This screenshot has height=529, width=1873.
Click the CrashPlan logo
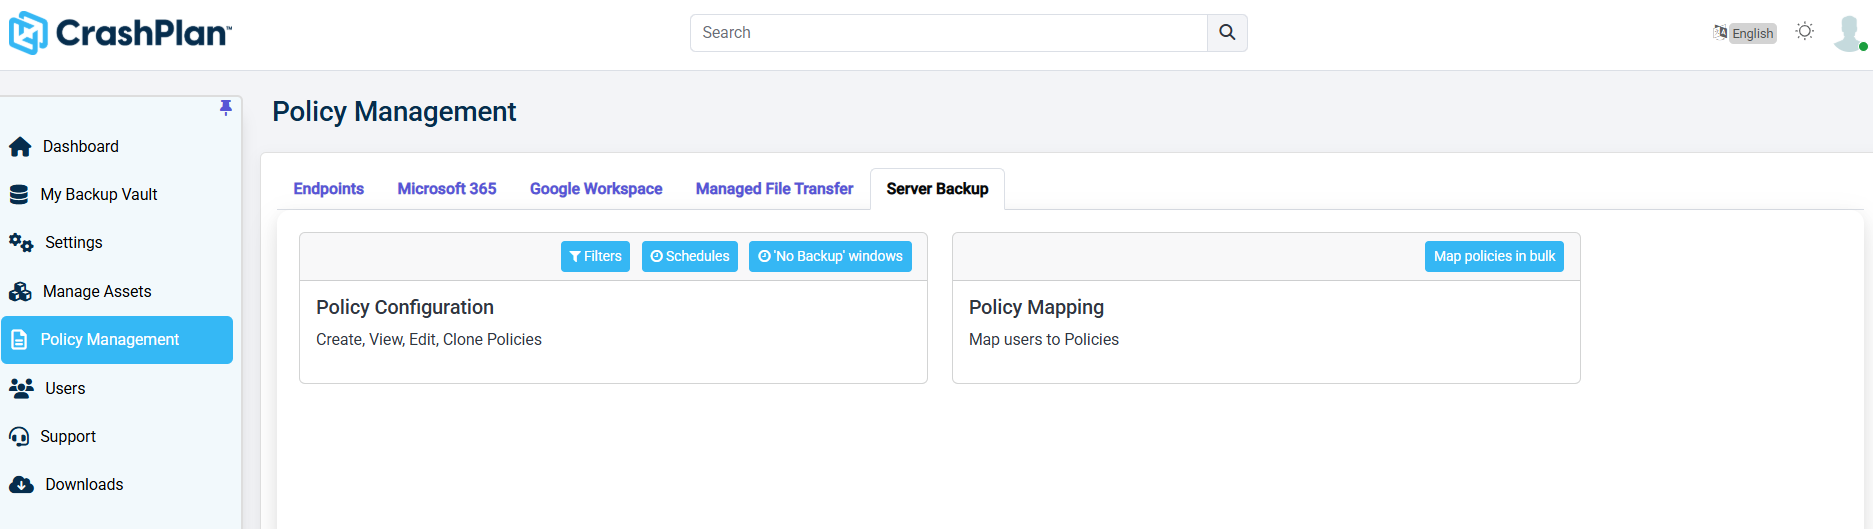pyautogui.click(x=120, y=33)
